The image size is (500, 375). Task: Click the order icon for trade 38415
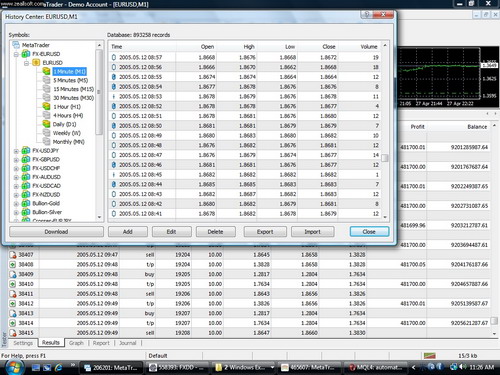click(x=13, y=333)
